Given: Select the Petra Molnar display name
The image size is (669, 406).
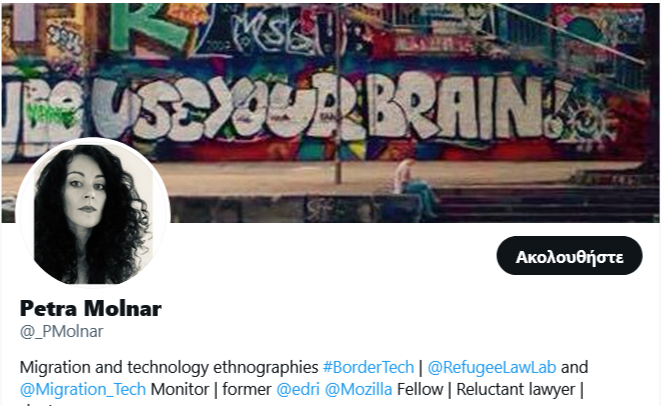Looking at the screenshot, I should click(91, 308).
